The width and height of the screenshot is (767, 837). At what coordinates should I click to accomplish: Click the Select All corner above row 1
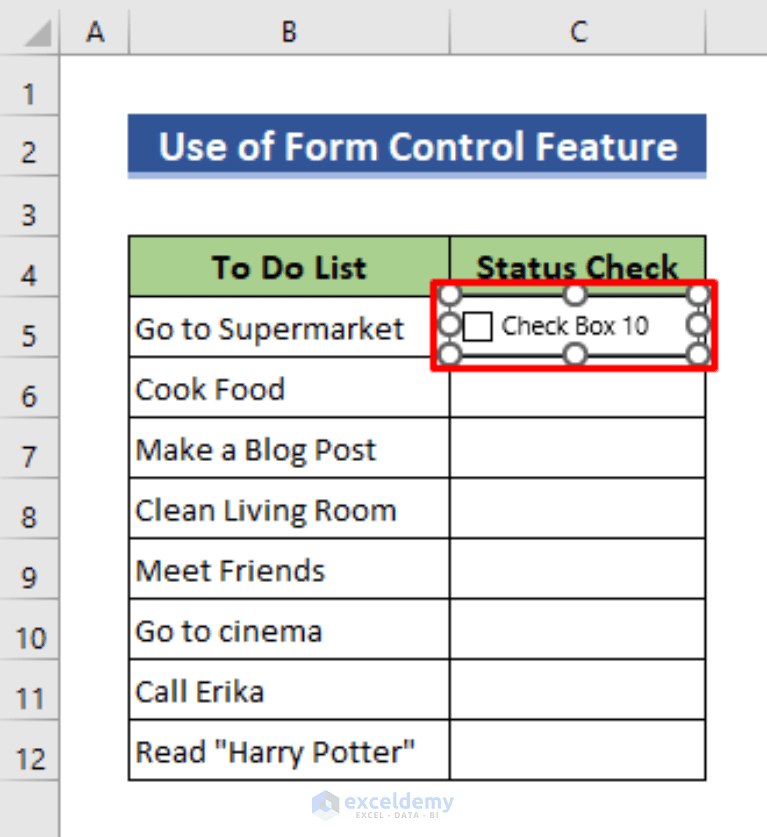[30, 31]
